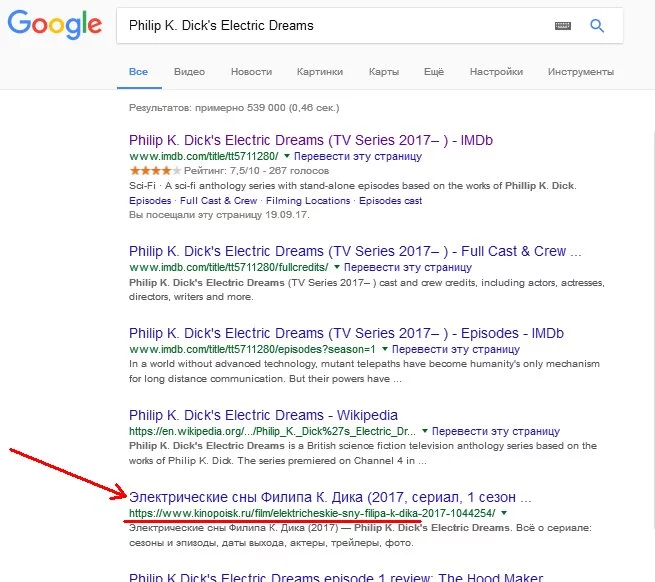Click the search input field

click(x=330, y=26)
